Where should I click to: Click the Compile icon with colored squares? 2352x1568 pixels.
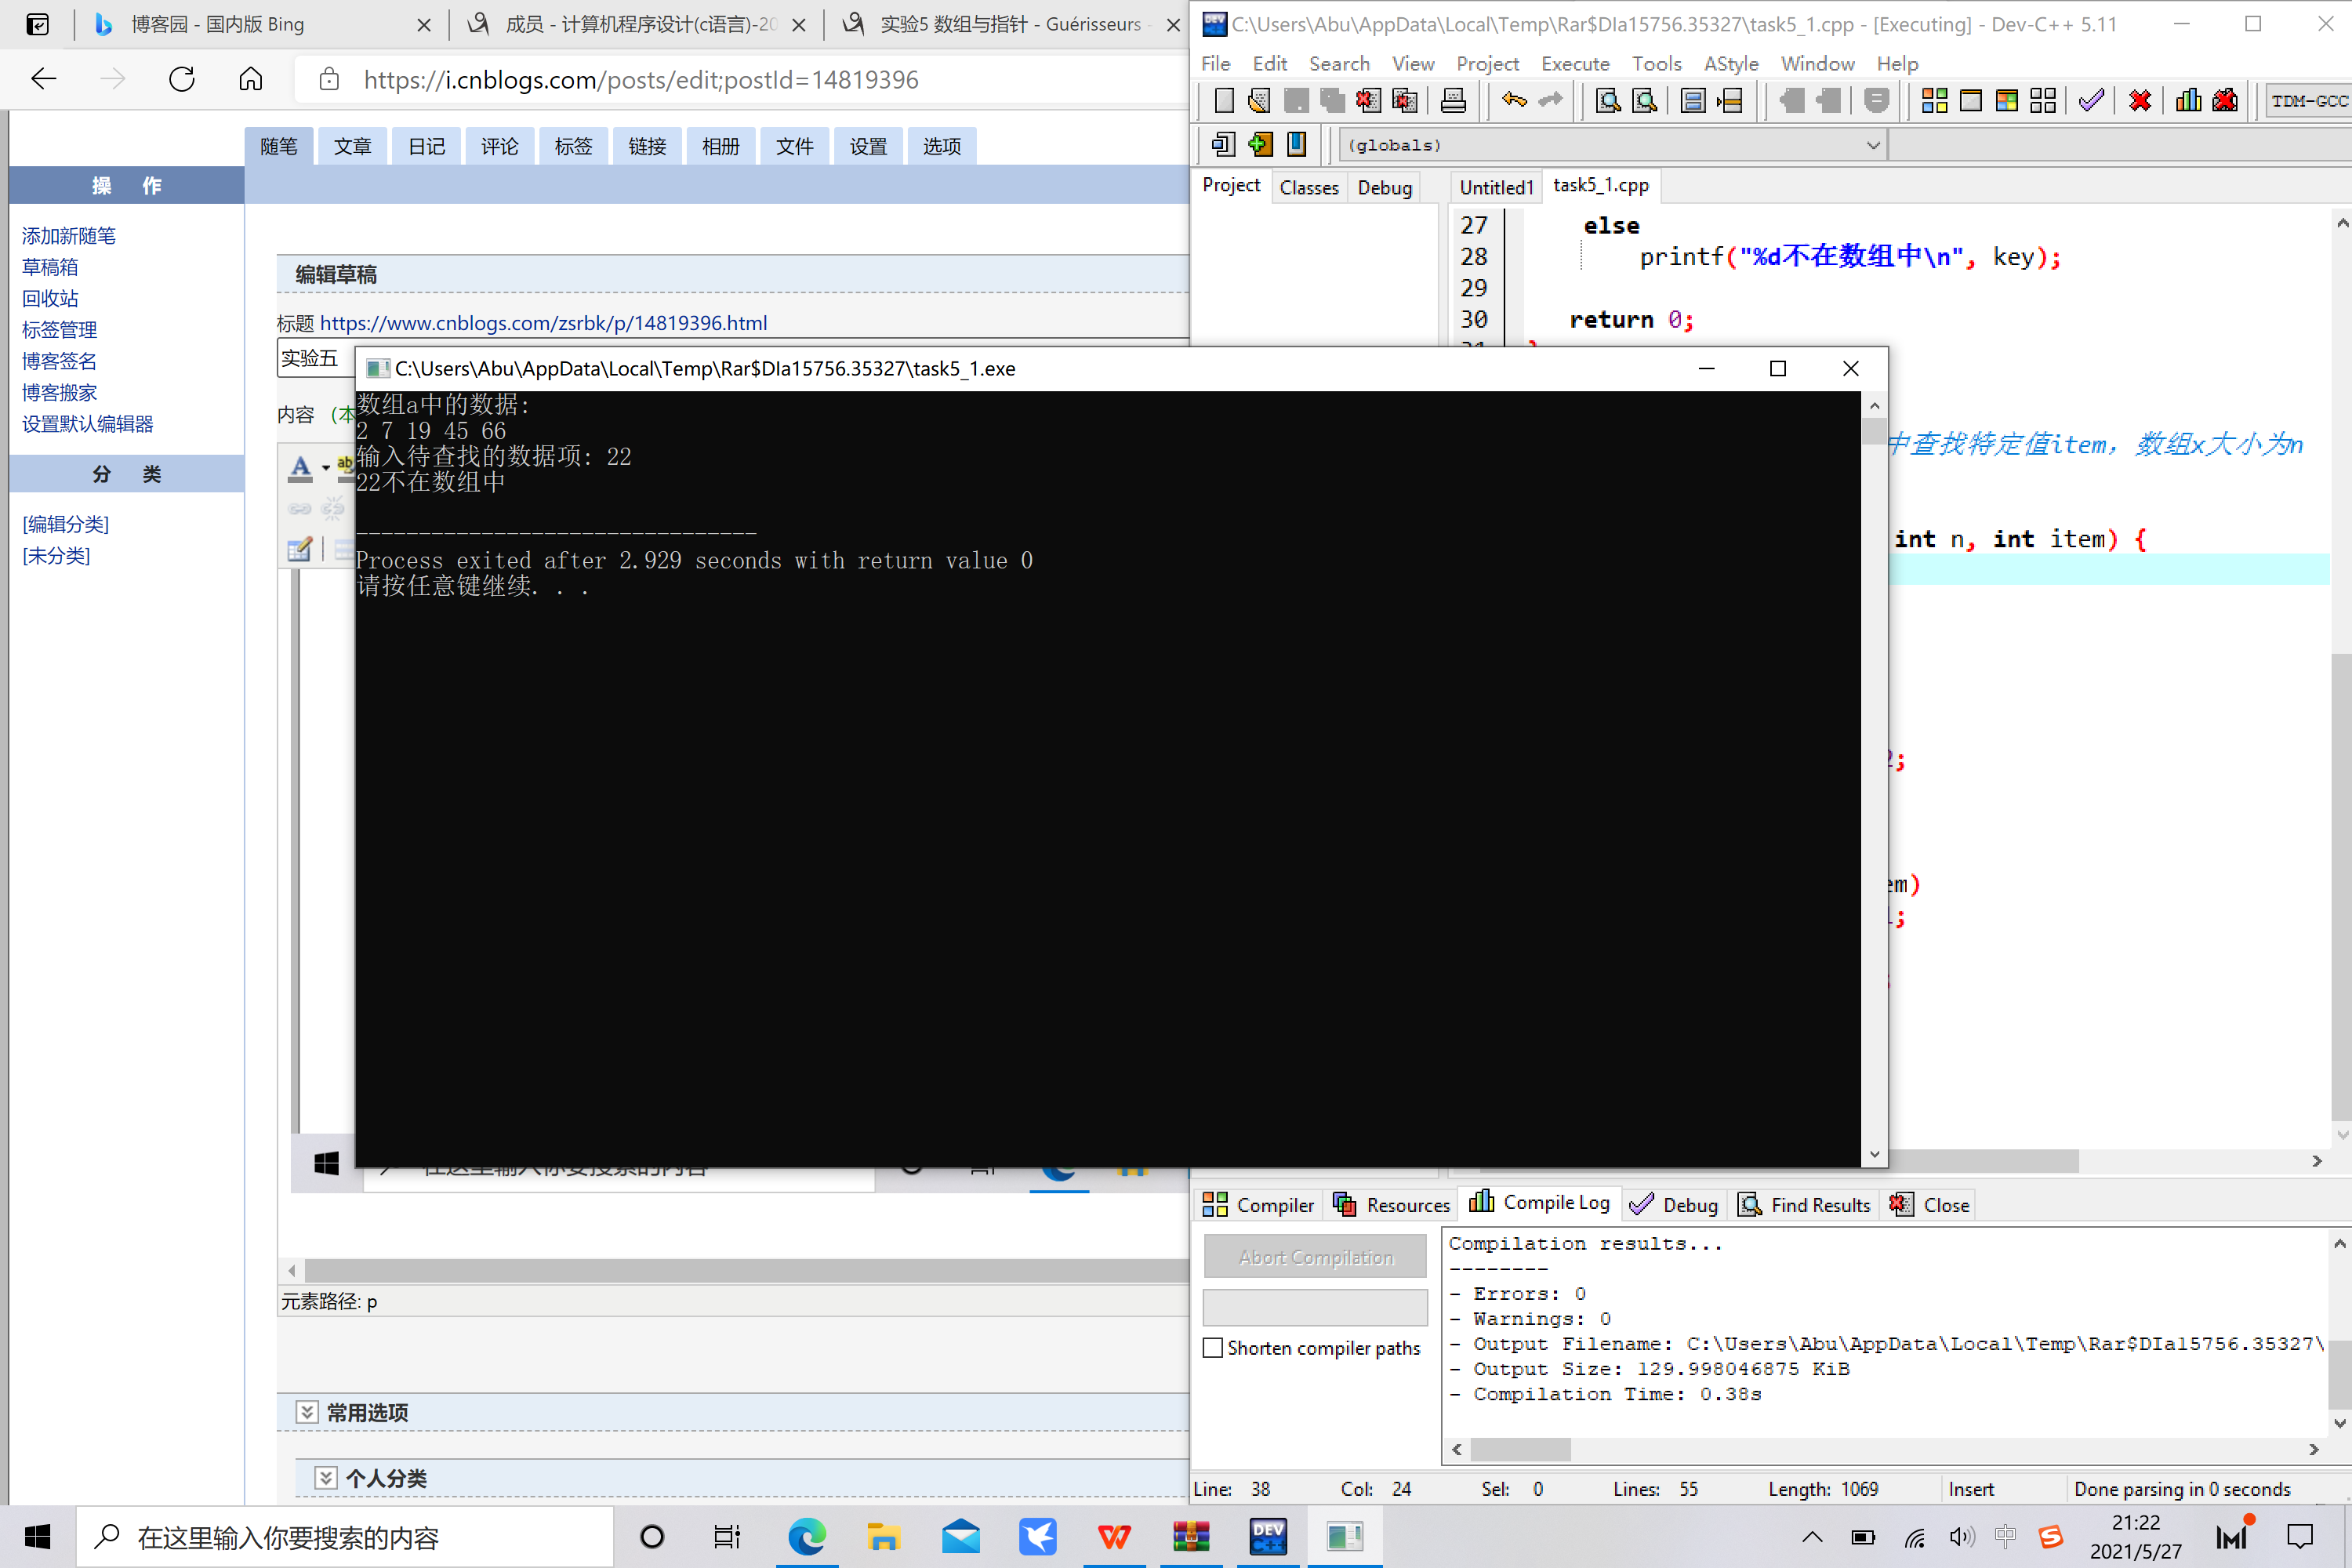(x=1934, y=100)
